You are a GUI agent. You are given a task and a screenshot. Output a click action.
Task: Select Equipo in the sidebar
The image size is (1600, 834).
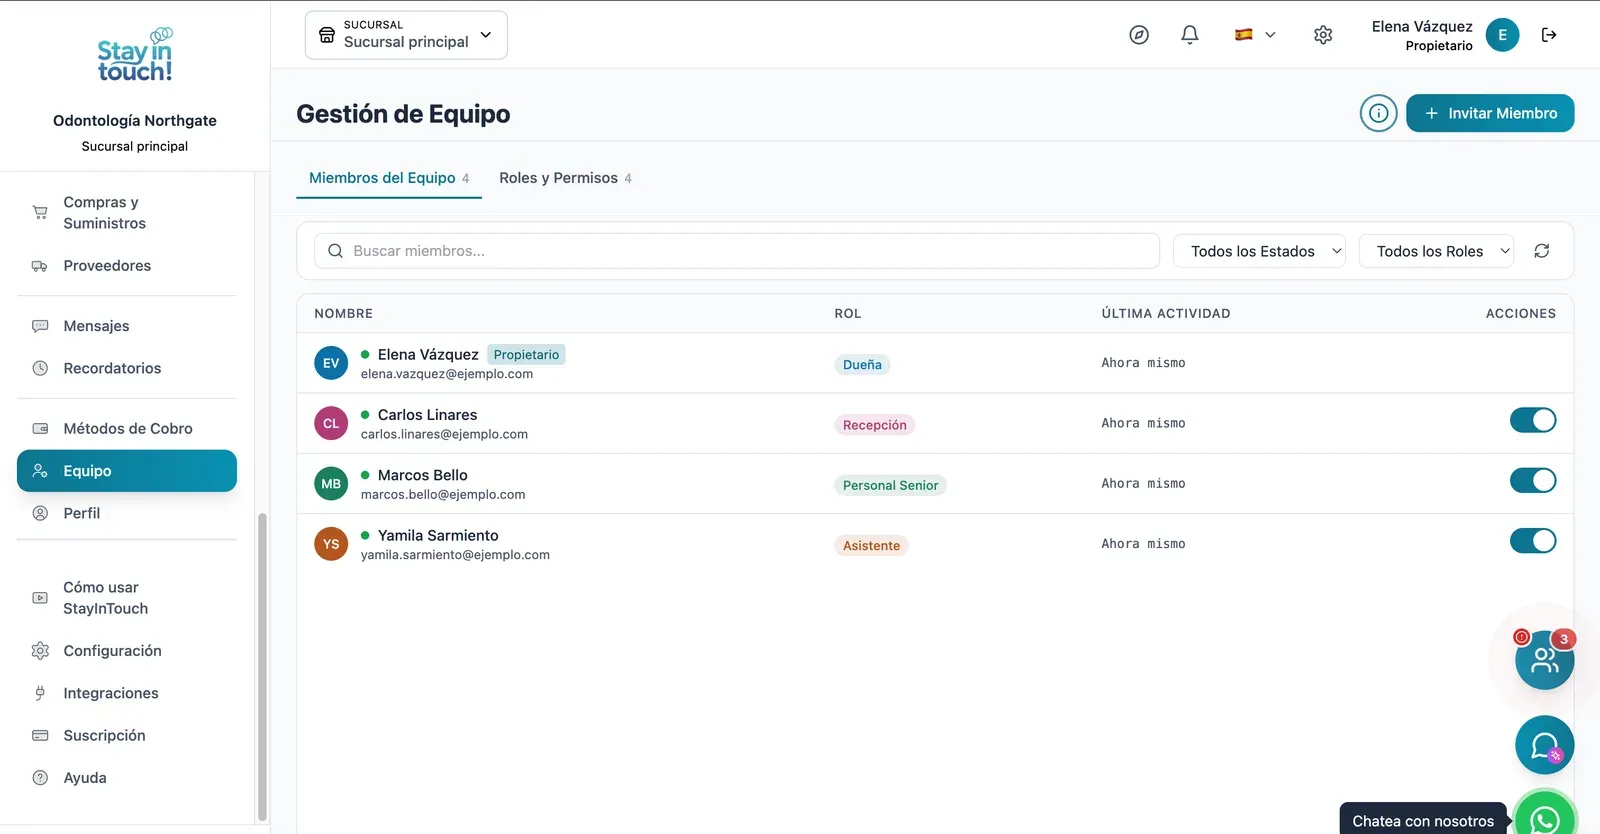pyautogui.click(x=127, y=471)
